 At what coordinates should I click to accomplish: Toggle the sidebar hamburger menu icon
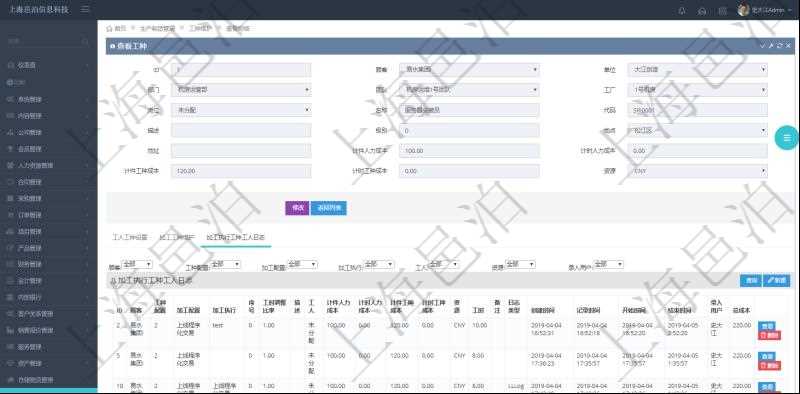85,10
